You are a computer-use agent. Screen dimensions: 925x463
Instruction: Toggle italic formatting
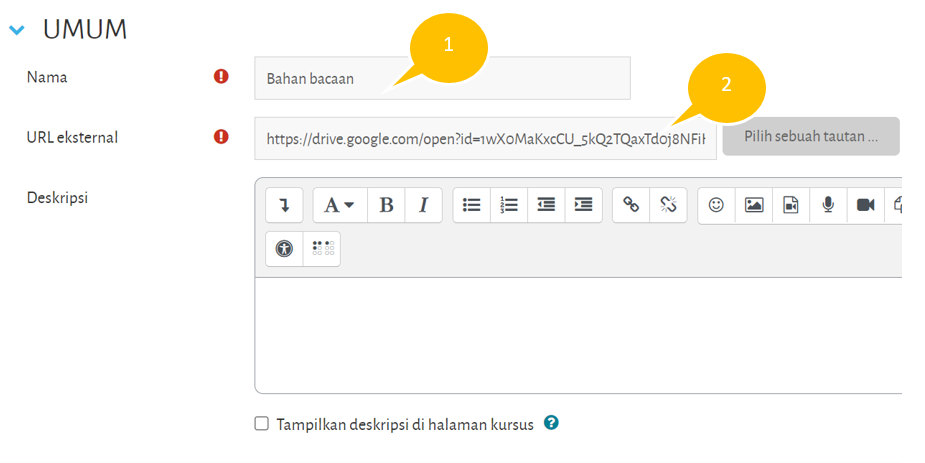click(x=423, y=205)
